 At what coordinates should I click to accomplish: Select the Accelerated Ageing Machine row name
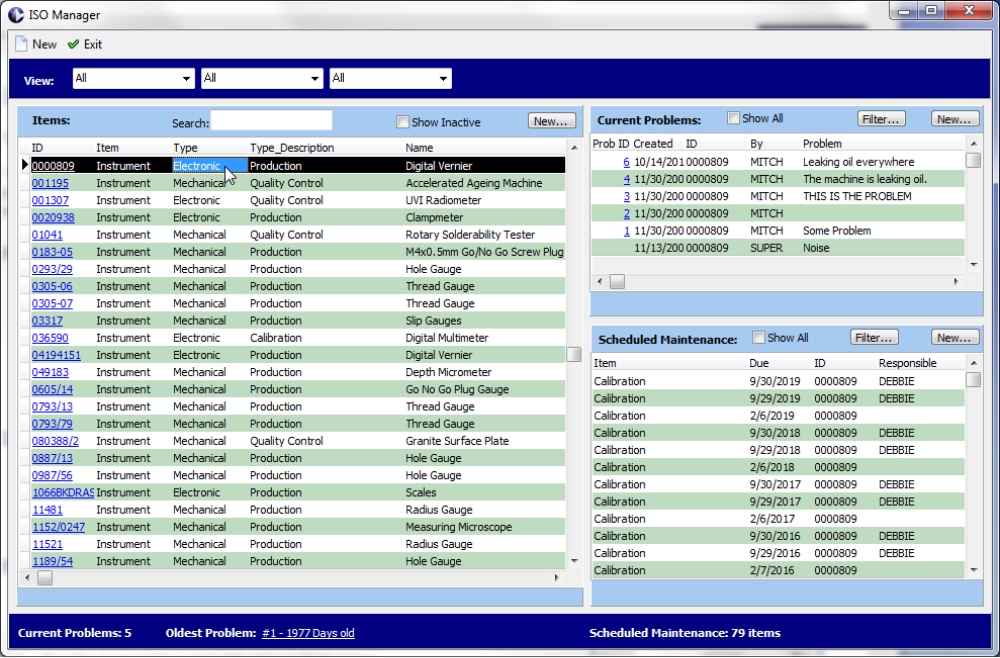[x=474, y=183]
